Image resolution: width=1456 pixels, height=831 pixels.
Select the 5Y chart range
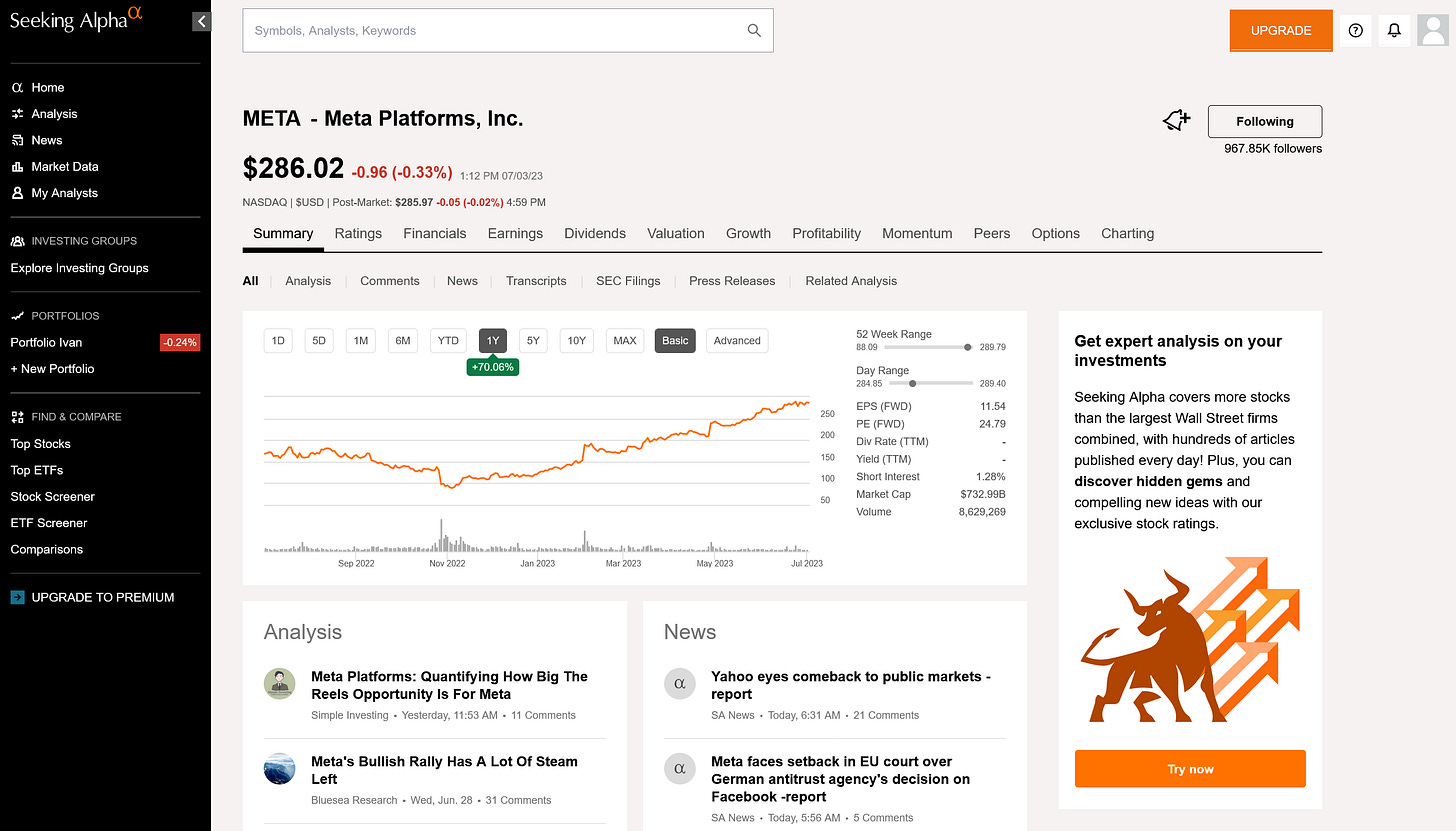[533, 341]
